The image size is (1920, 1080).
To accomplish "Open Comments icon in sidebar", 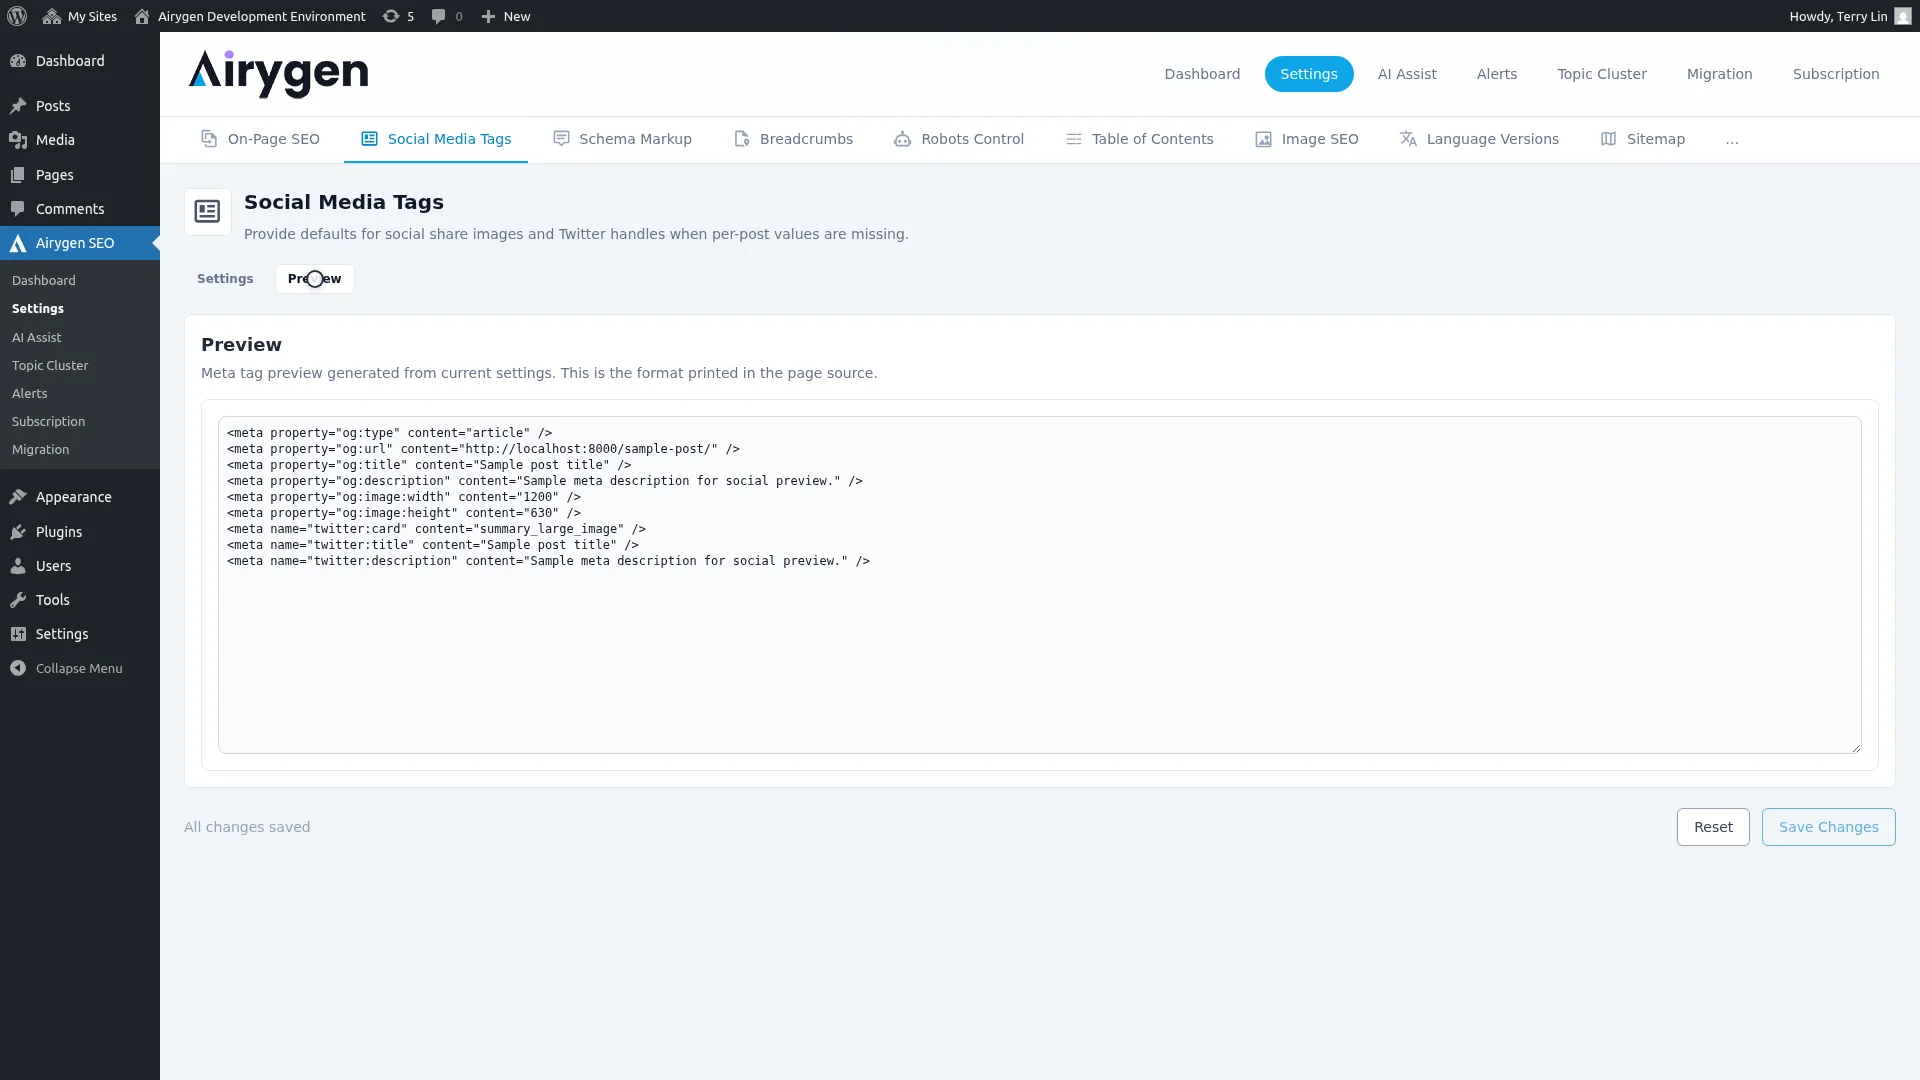I will [18, 209].
